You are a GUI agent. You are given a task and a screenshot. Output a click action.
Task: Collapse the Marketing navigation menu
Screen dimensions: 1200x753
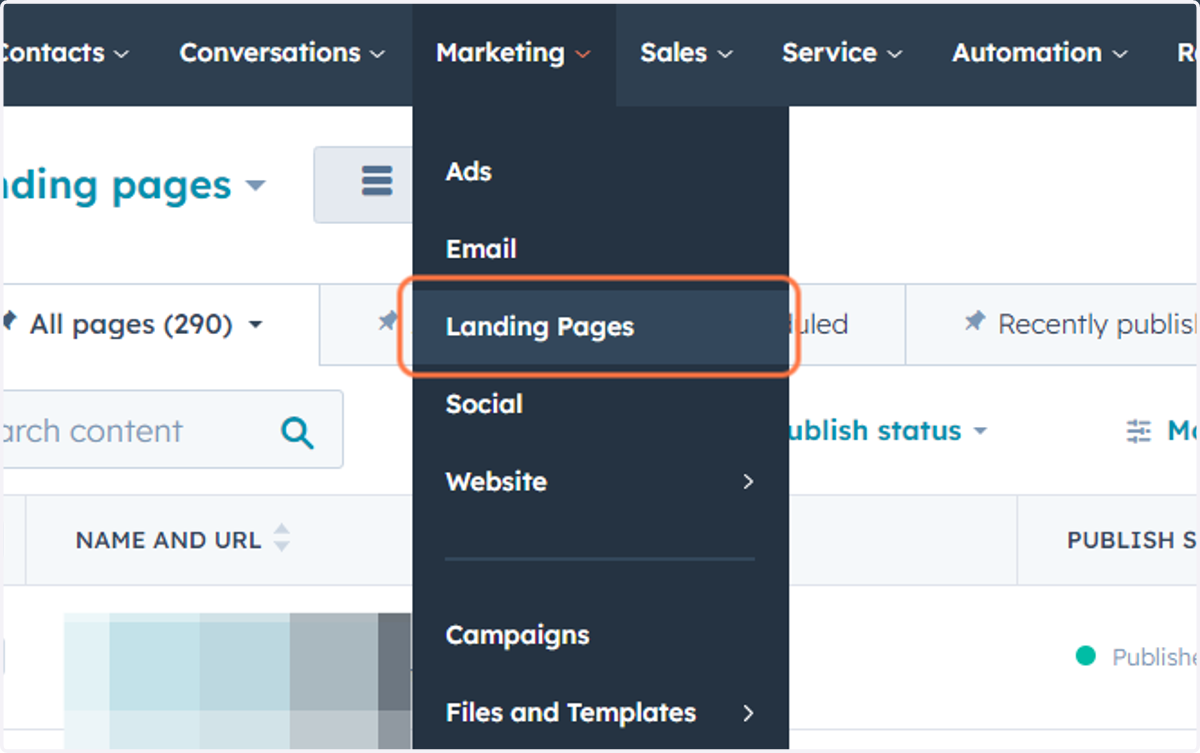click(513, 53)
